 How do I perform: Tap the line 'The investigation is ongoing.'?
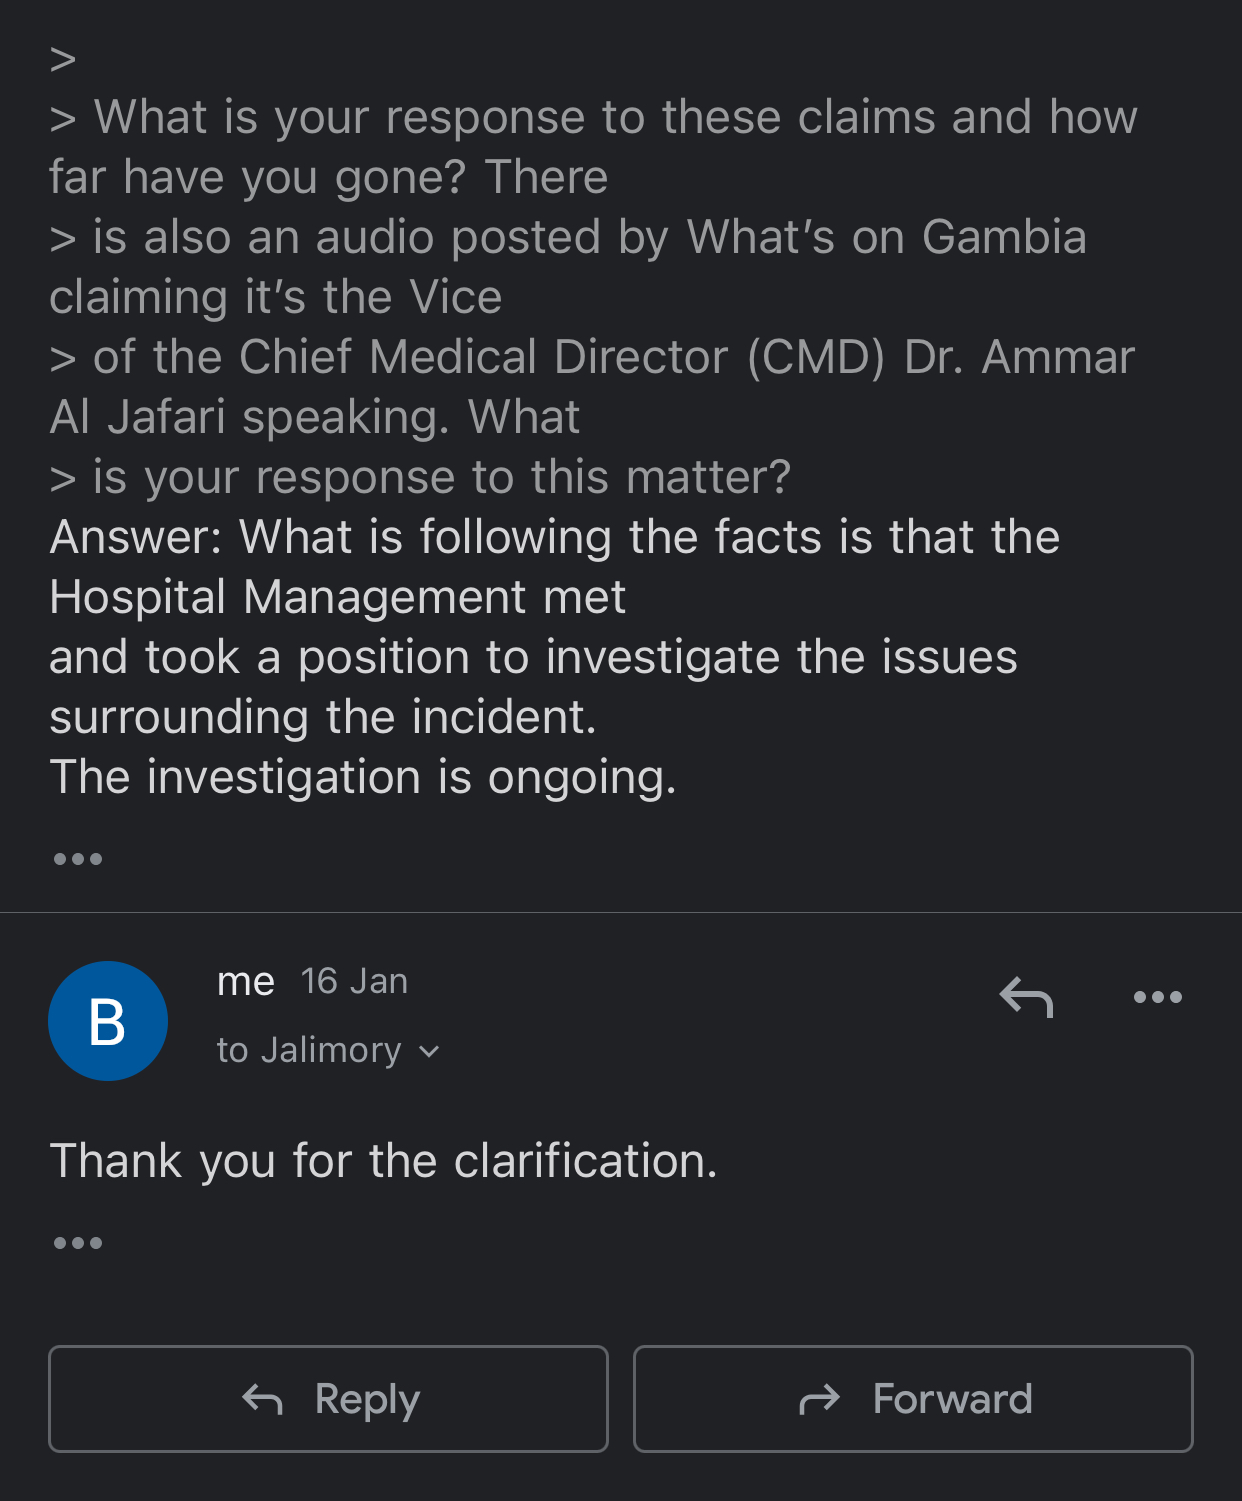(364, 777)
